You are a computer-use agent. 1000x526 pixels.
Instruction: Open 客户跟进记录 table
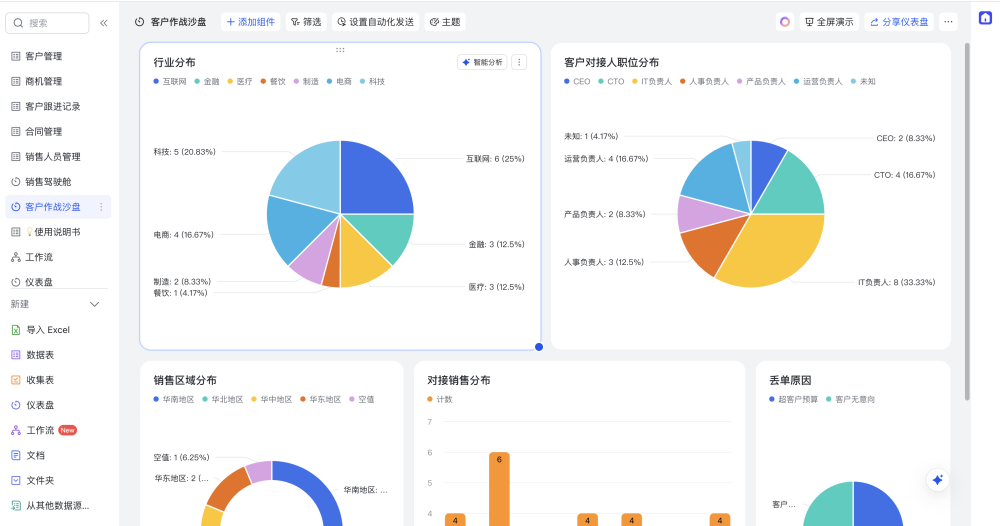[x=57, y=106]
